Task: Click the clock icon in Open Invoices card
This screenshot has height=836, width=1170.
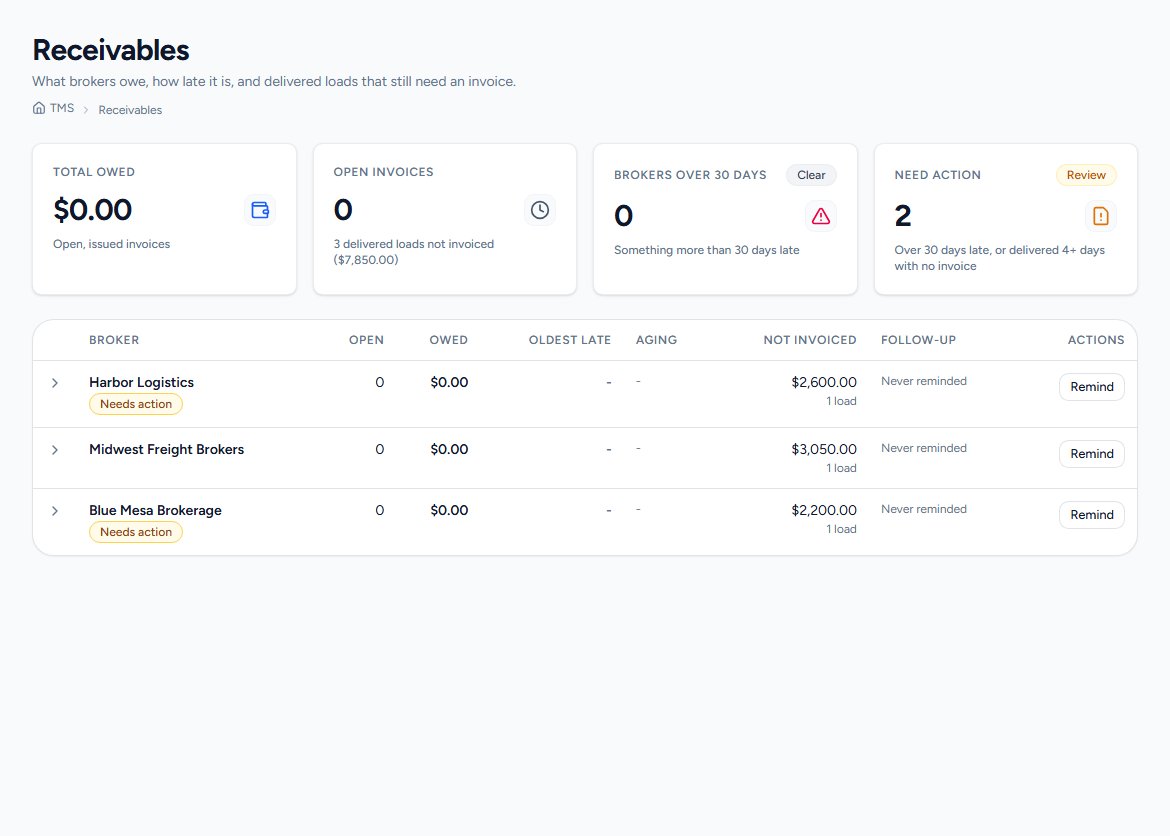Action: 539,210
